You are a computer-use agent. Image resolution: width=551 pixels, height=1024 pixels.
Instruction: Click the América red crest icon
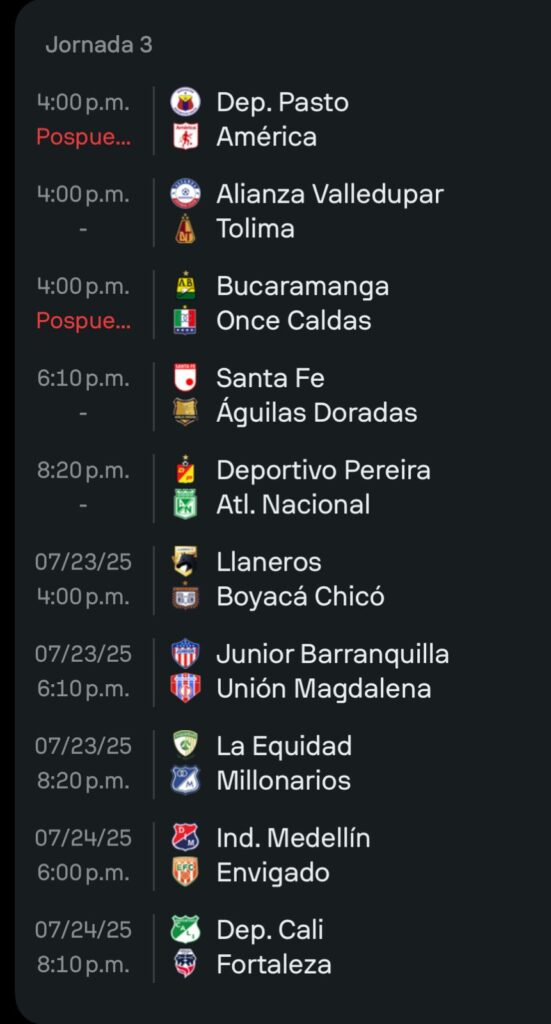pyautogui.click(x=185, y=137)
